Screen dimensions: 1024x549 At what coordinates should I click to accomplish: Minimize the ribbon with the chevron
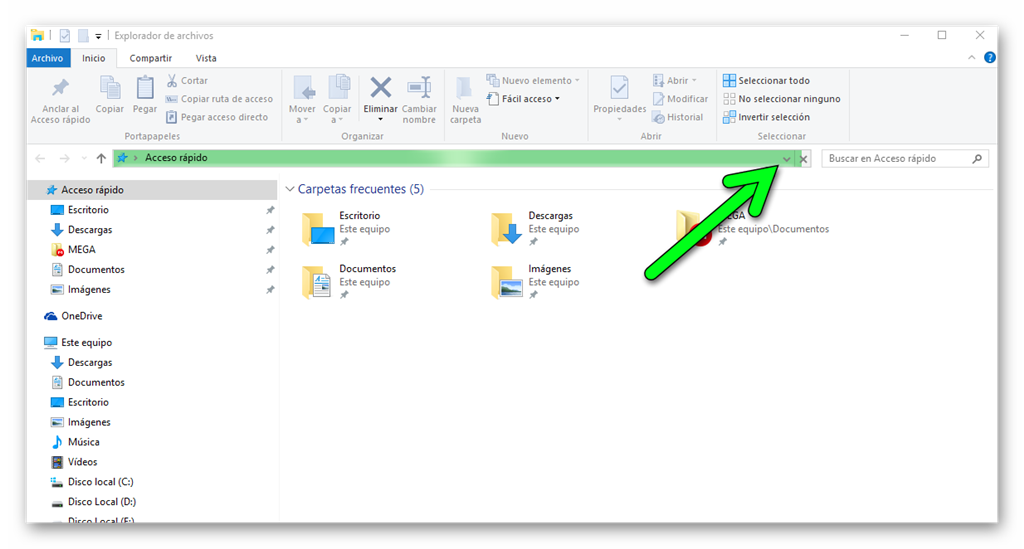tap(972, 57)
